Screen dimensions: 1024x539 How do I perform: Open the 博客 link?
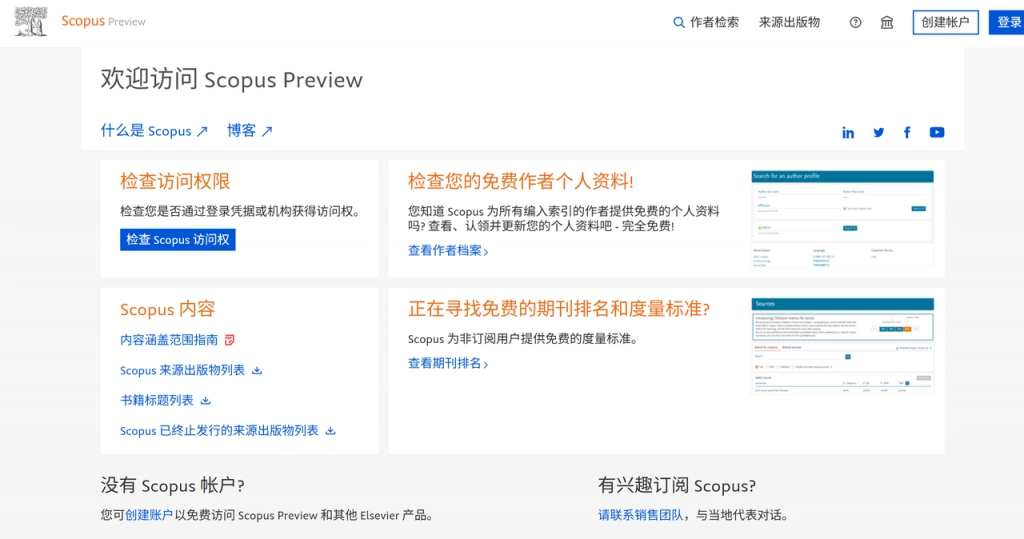point(241,131)
